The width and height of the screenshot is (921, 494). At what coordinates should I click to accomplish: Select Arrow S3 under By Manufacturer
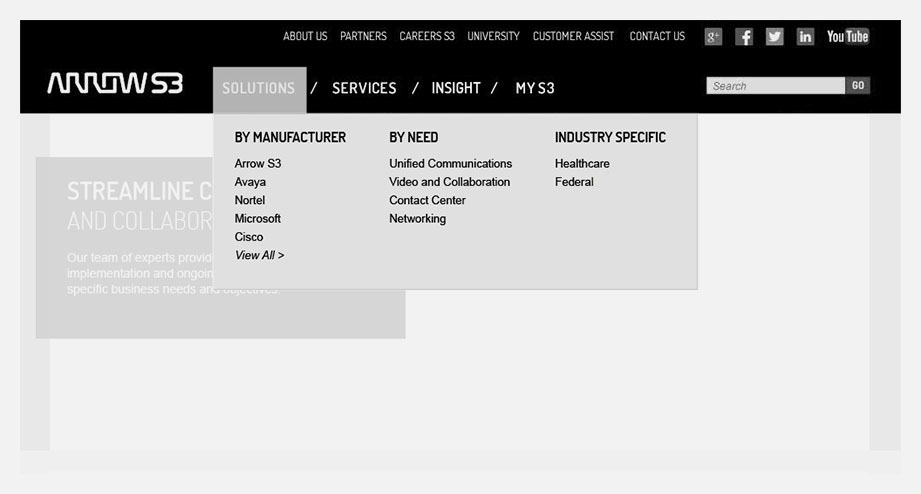pyautogui.click(x=258, y=164)
